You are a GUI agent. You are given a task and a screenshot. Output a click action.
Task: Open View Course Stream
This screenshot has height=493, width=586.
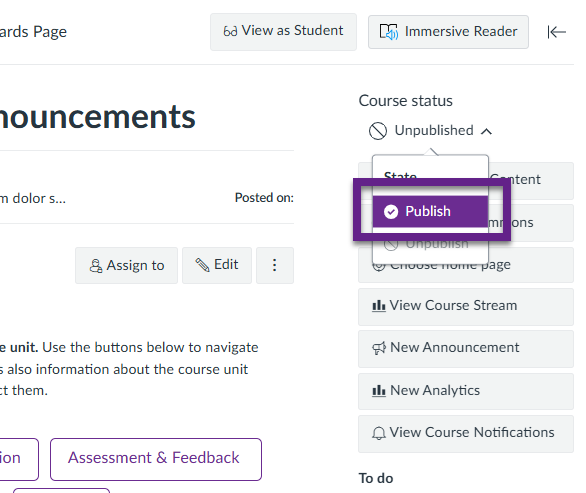click(x=466, y=306)
